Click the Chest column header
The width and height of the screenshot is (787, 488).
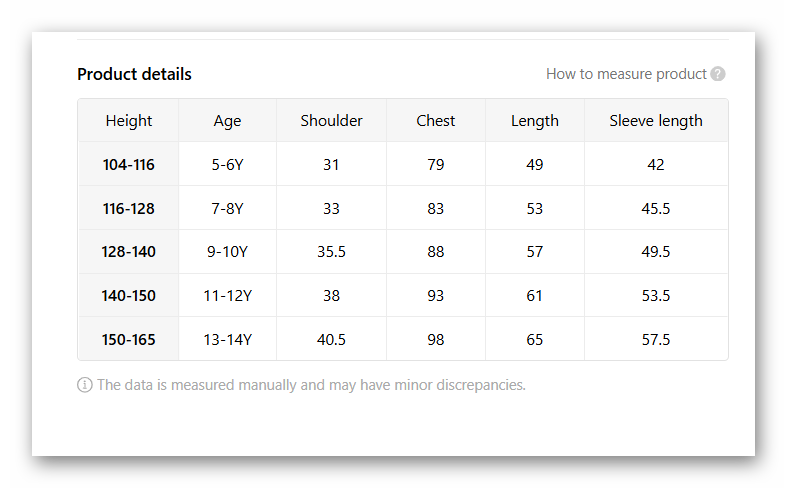[436, 121]
